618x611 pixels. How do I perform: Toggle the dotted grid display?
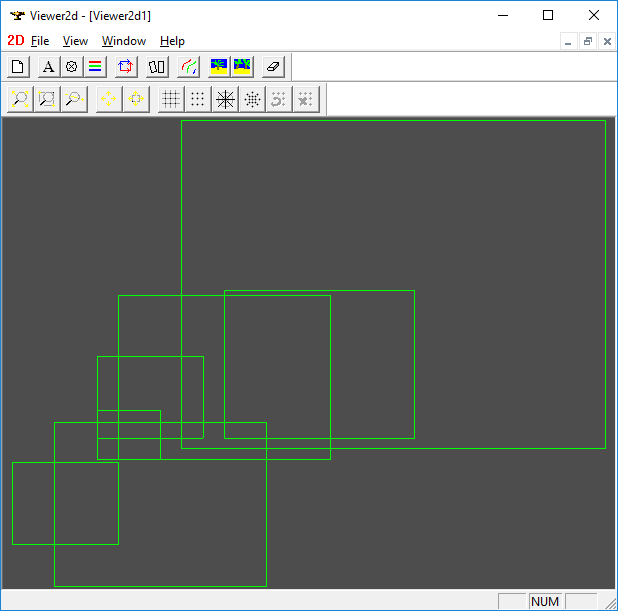[198, 99]
